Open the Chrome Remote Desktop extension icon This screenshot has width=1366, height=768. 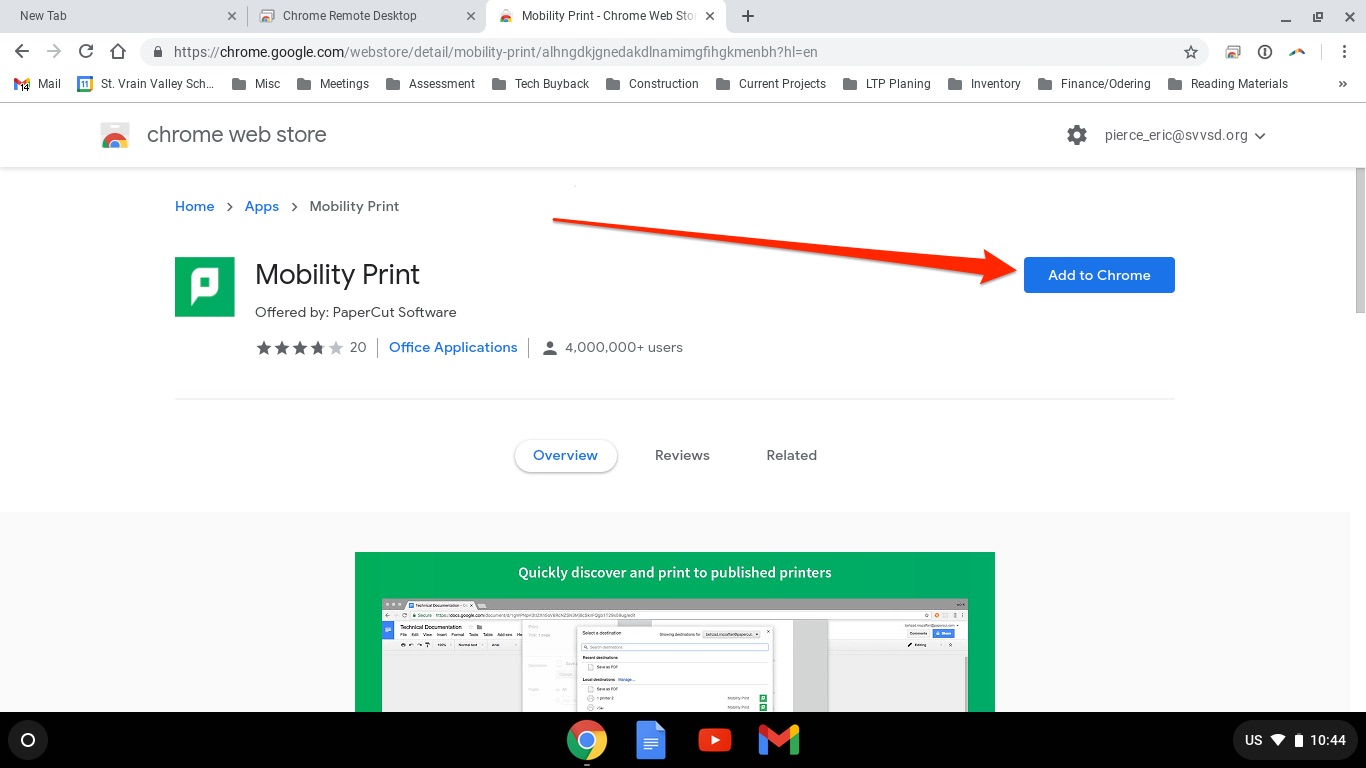pos(1233,52)
